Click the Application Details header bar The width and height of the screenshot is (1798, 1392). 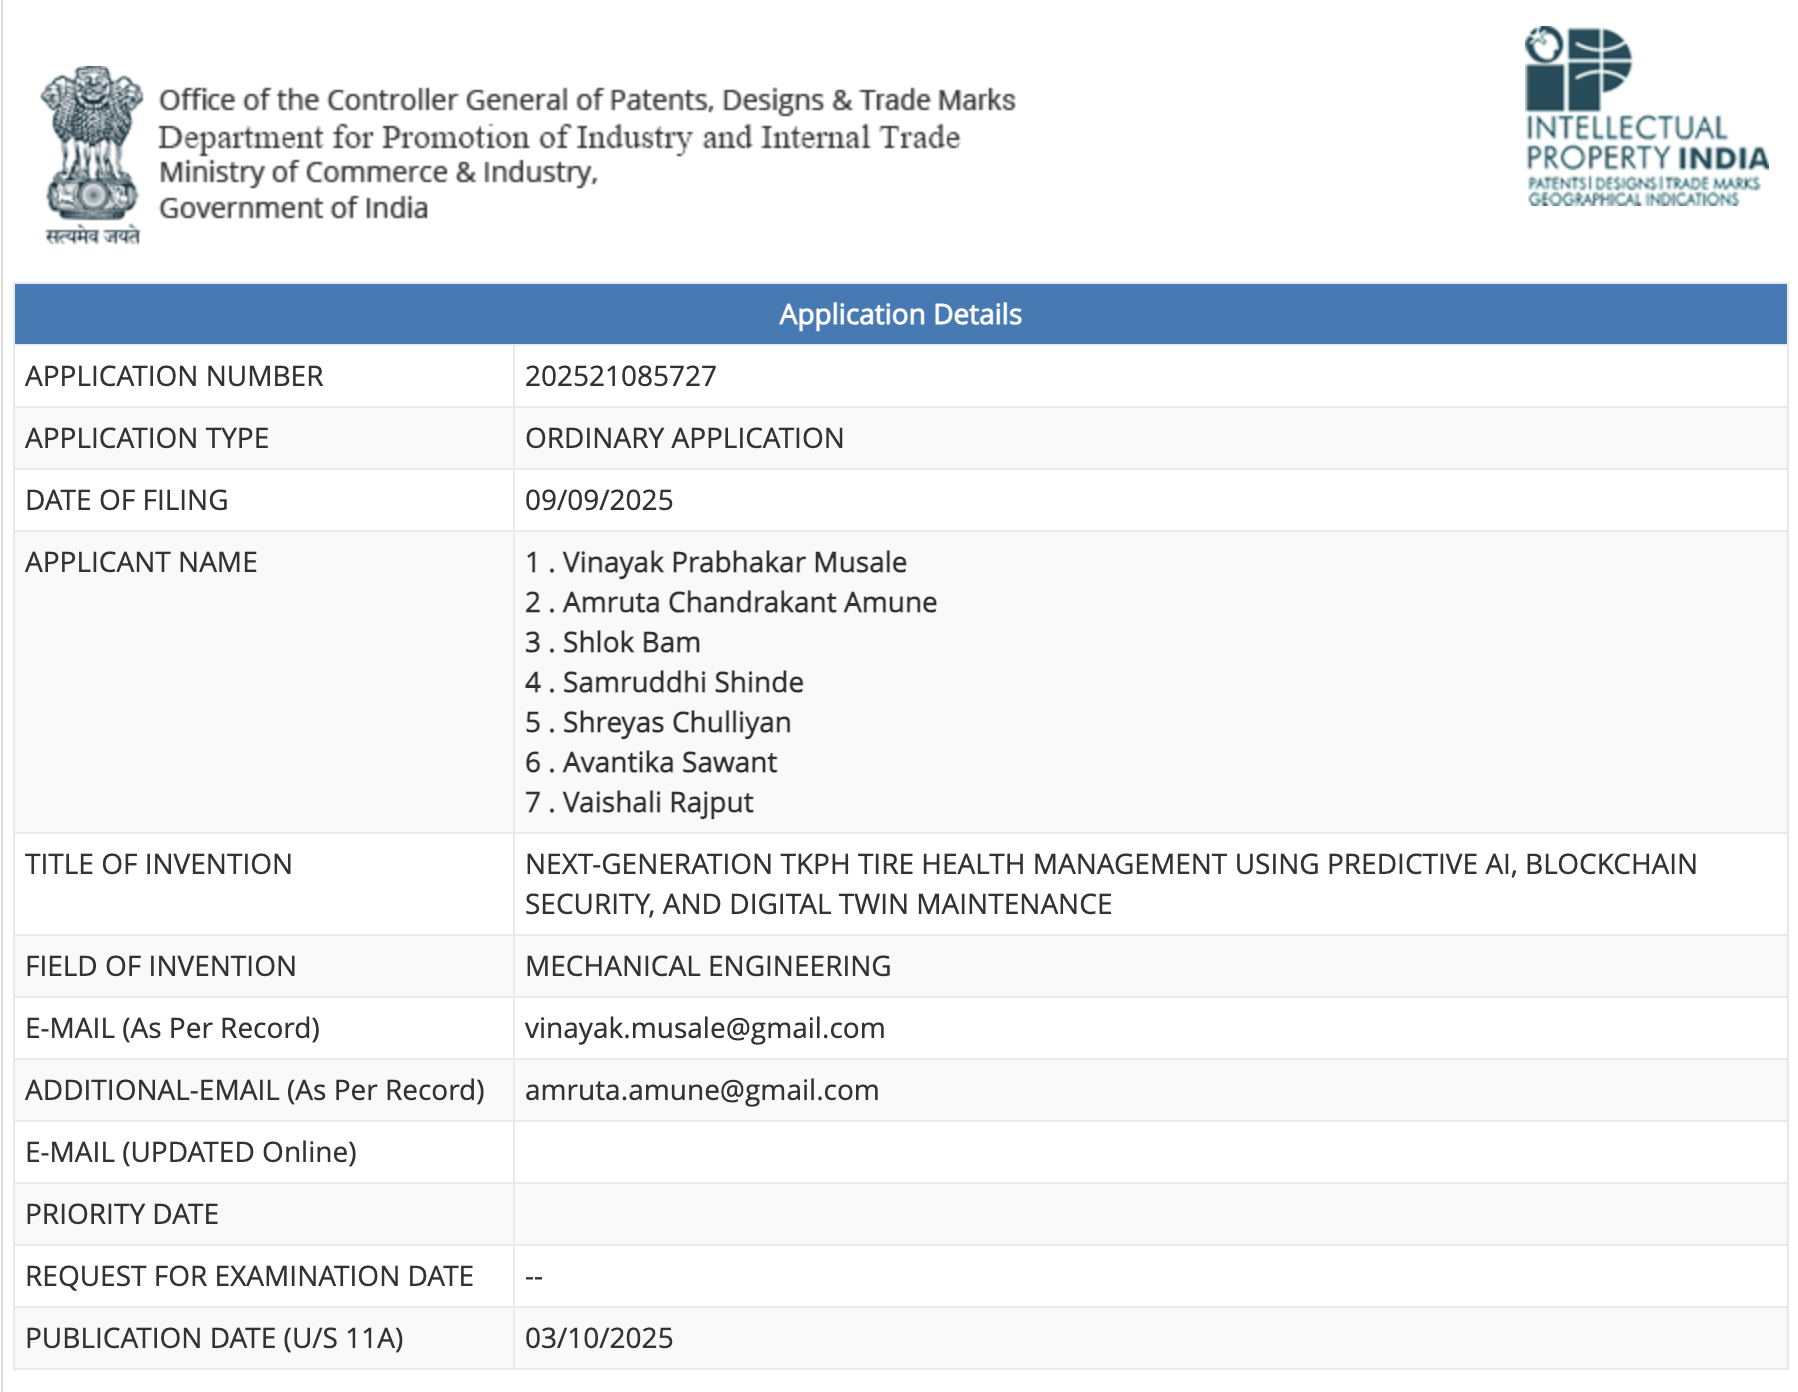click(x=900, y=314)
